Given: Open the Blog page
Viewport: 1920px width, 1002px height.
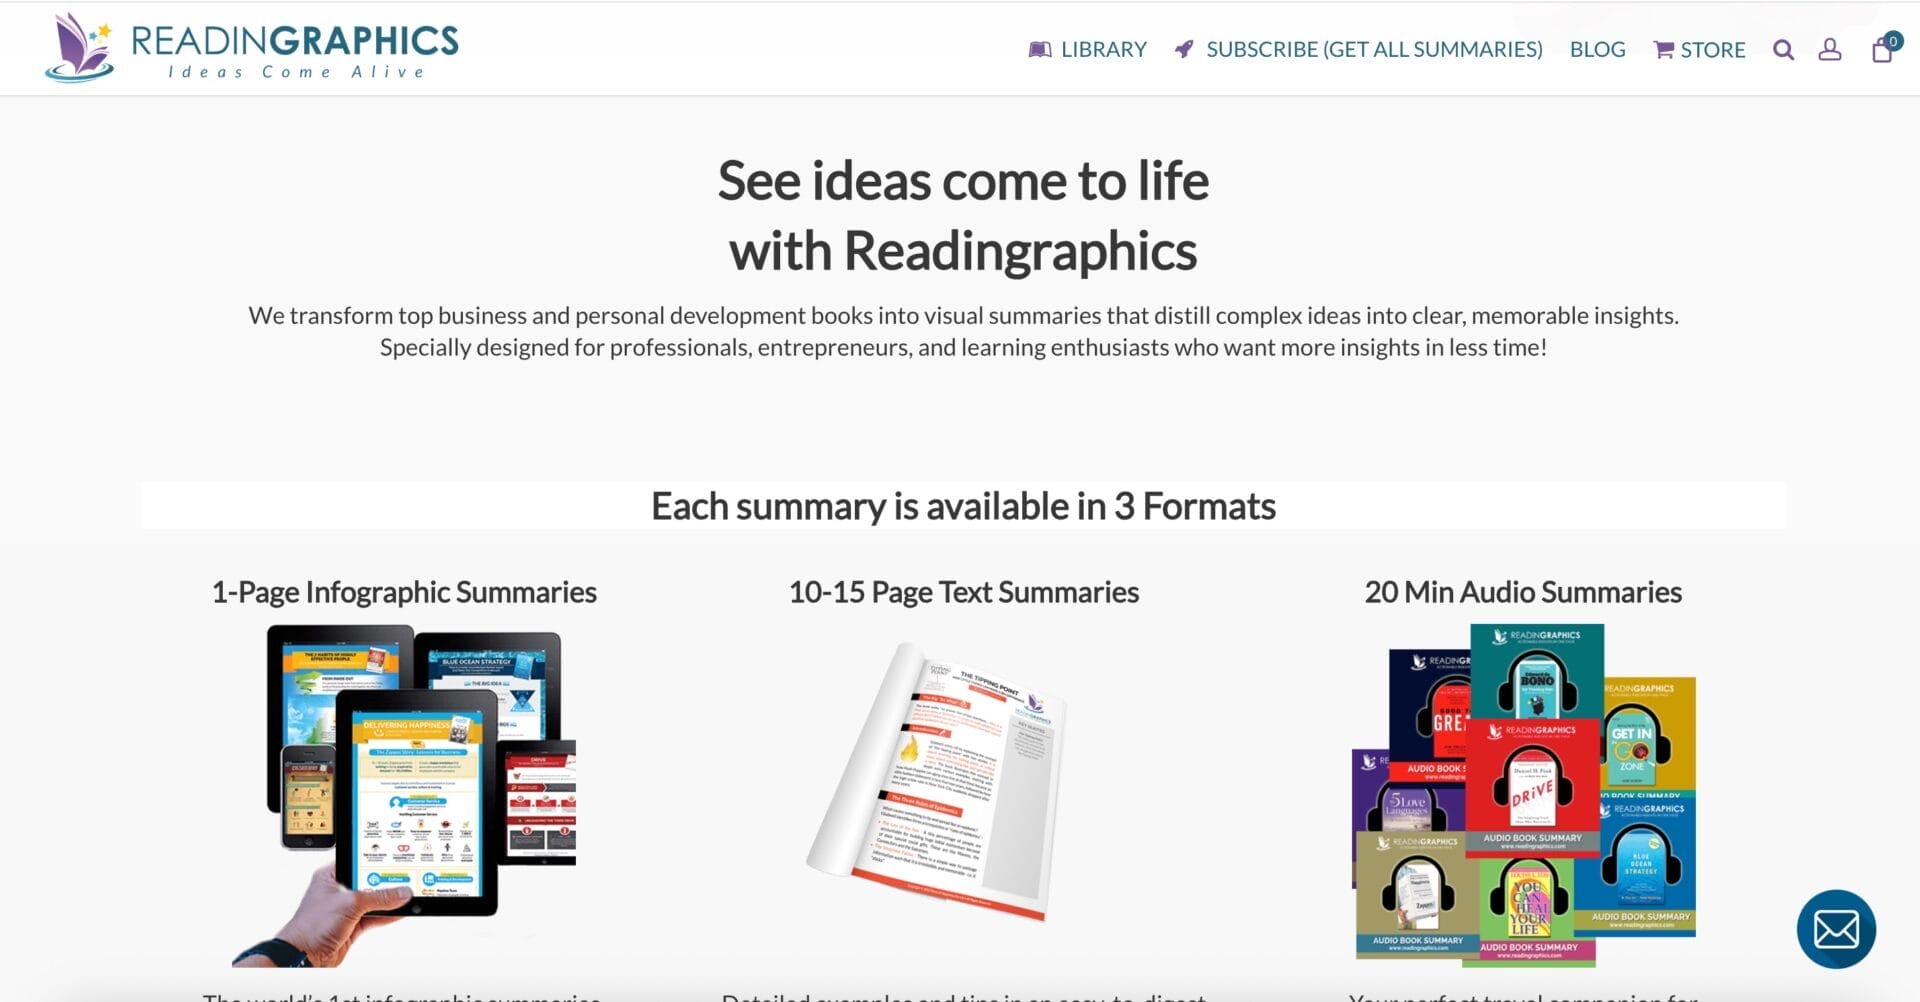Looking at the screenshot, I should [x=1597, y=49].
